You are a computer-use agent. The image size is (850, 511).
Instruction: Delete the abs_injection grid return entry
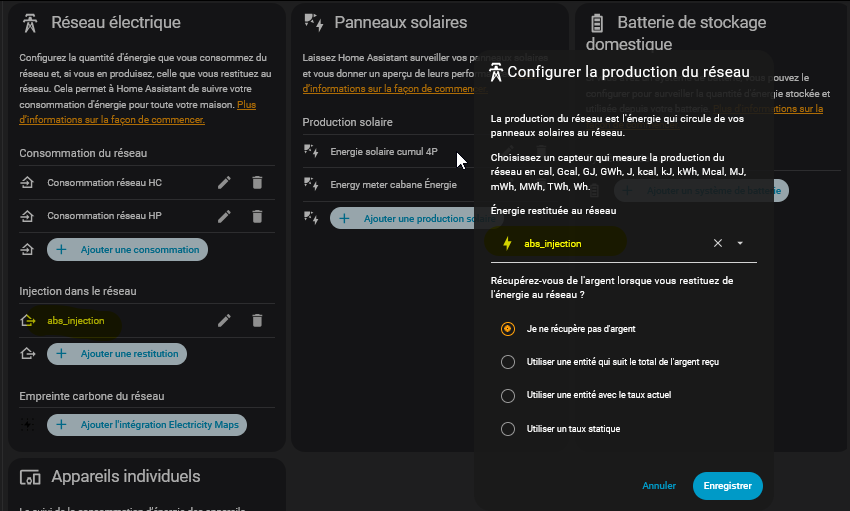click(257, 320)
